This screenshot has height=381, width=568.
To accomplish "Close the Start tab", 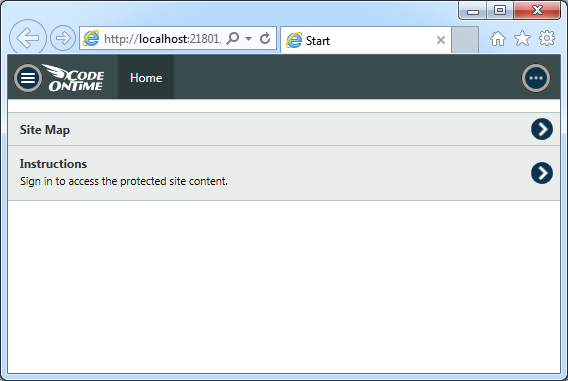I will click(441, 40).
